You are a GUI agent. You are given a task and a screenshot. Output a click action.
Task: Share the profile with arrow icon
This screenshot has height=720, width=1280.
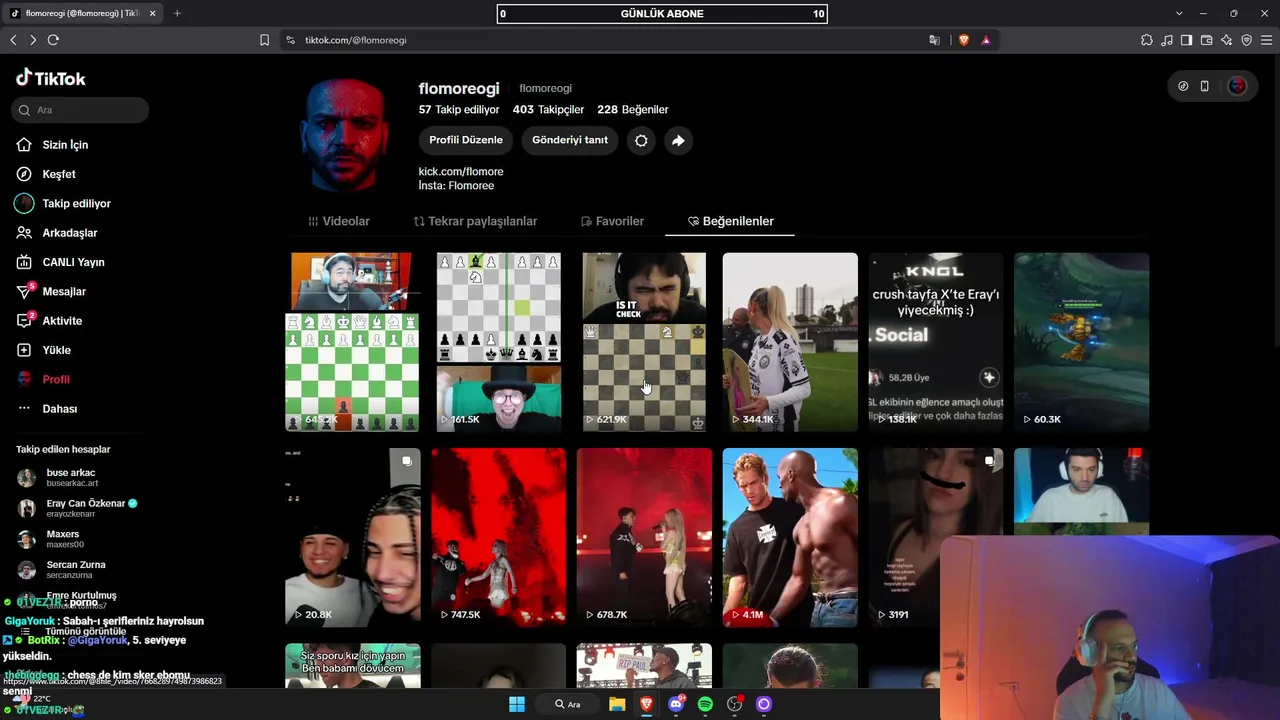(678, 141)
